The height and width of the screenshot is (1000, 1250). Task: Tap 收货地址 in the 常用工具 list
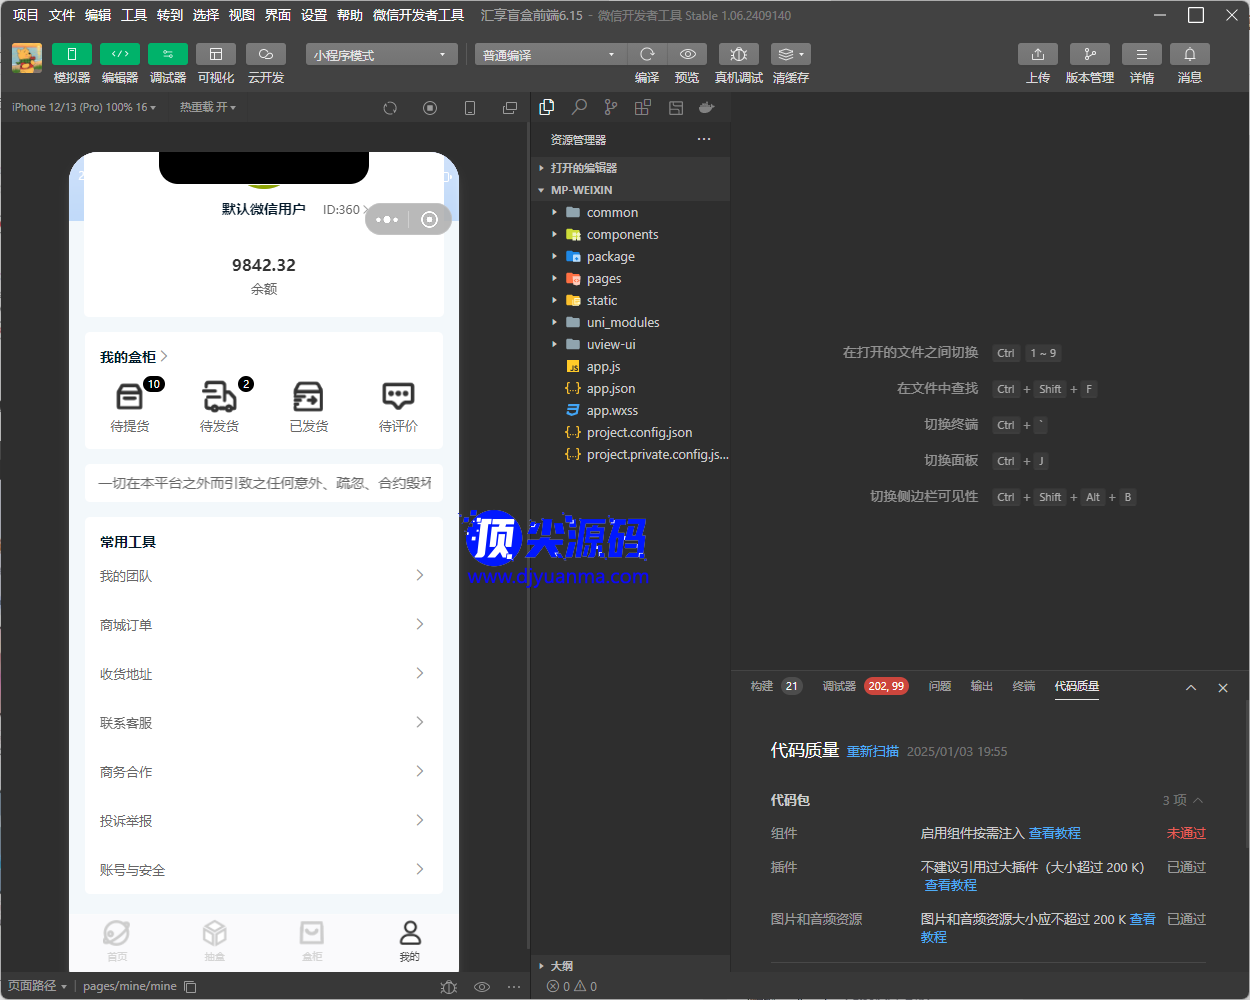point(126,674)
